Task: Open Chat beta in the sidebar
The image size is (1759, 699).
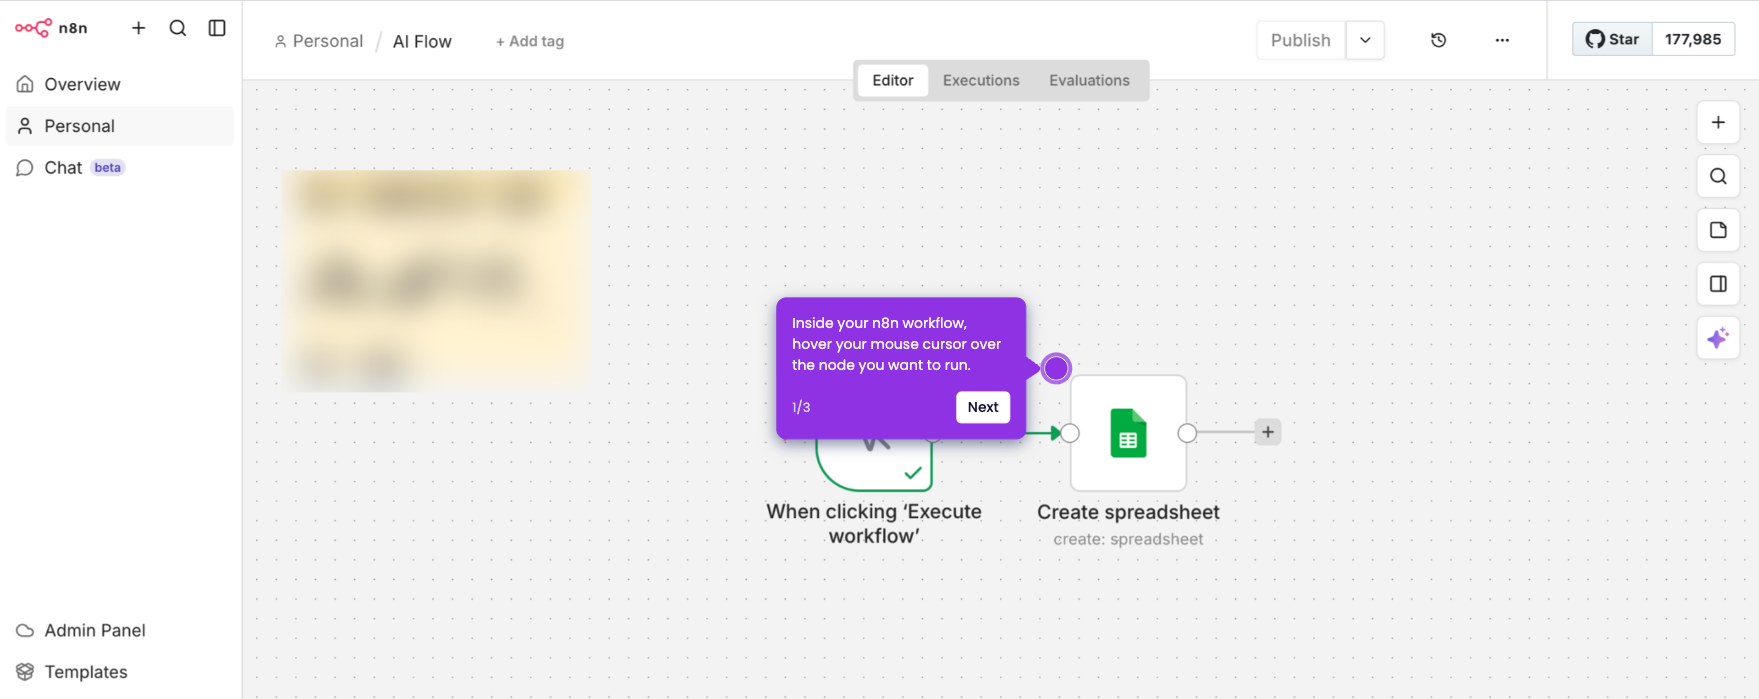Action: pos(120,167)
